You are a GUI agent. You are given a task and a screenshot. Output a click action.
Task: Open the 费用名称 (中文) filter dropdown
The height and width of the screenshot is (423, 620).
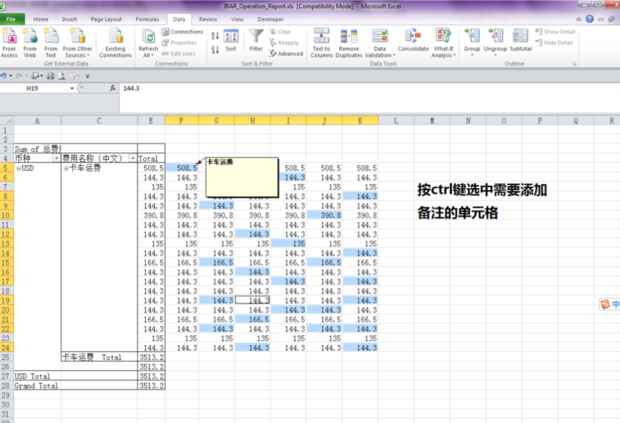click(131, 158)
